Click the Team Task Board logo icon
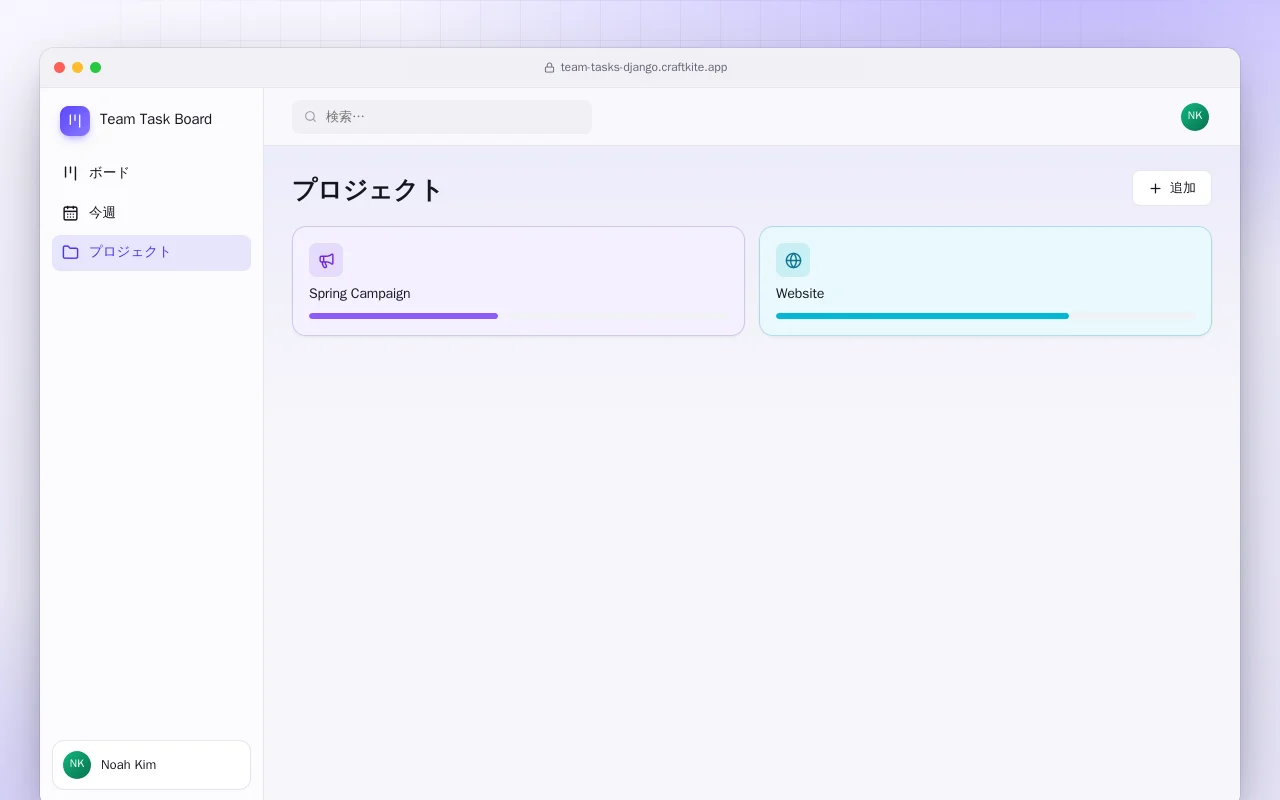 (75, 121)
